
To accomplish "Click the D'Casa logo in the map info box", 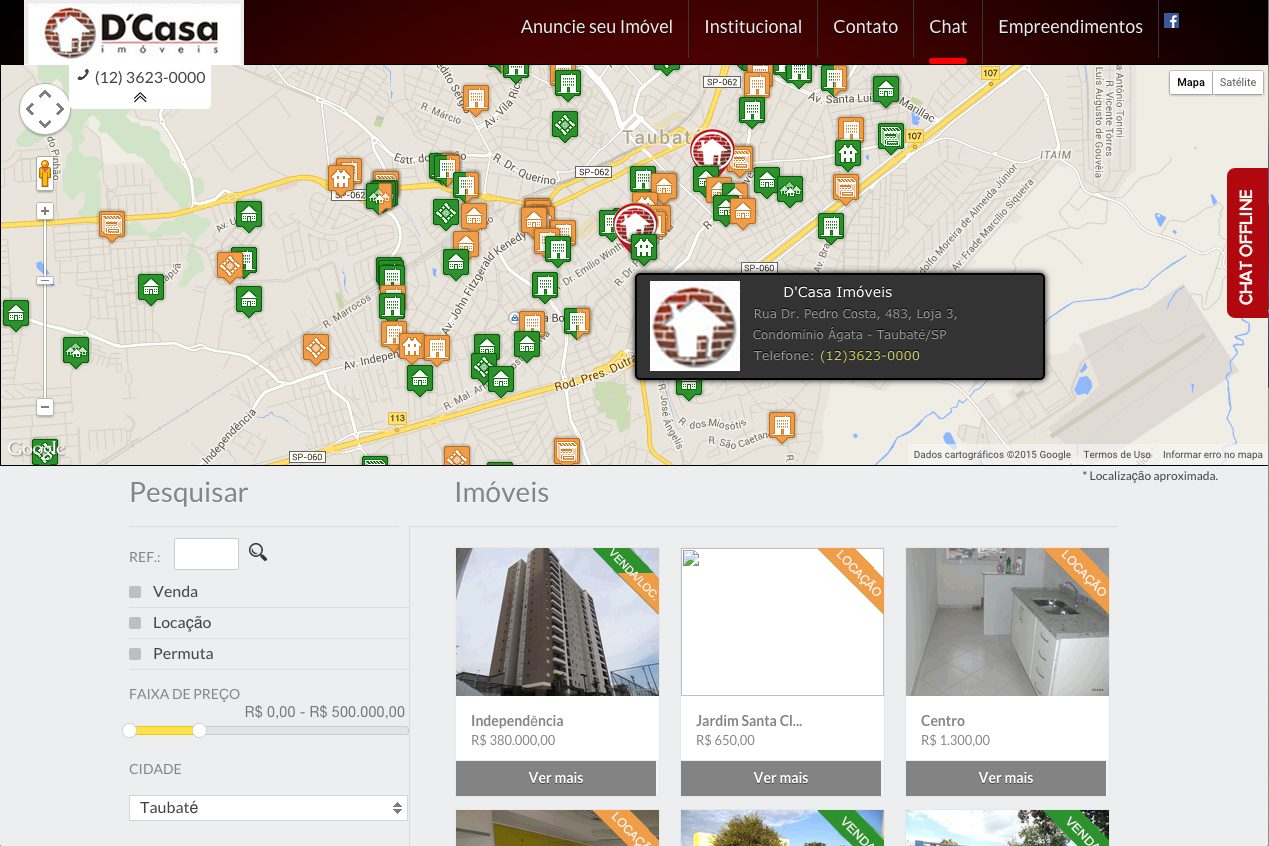I will tap(695, 326).
